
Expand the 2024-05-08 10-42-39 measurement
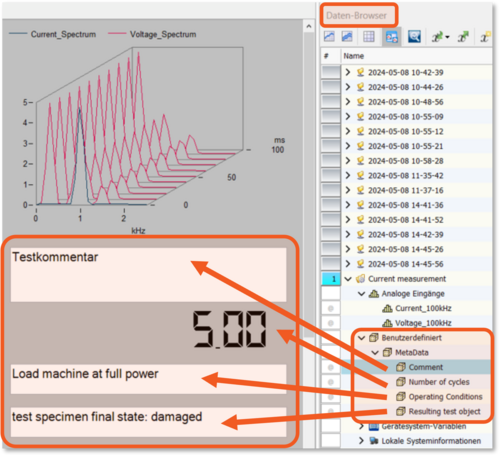point(348,72)
